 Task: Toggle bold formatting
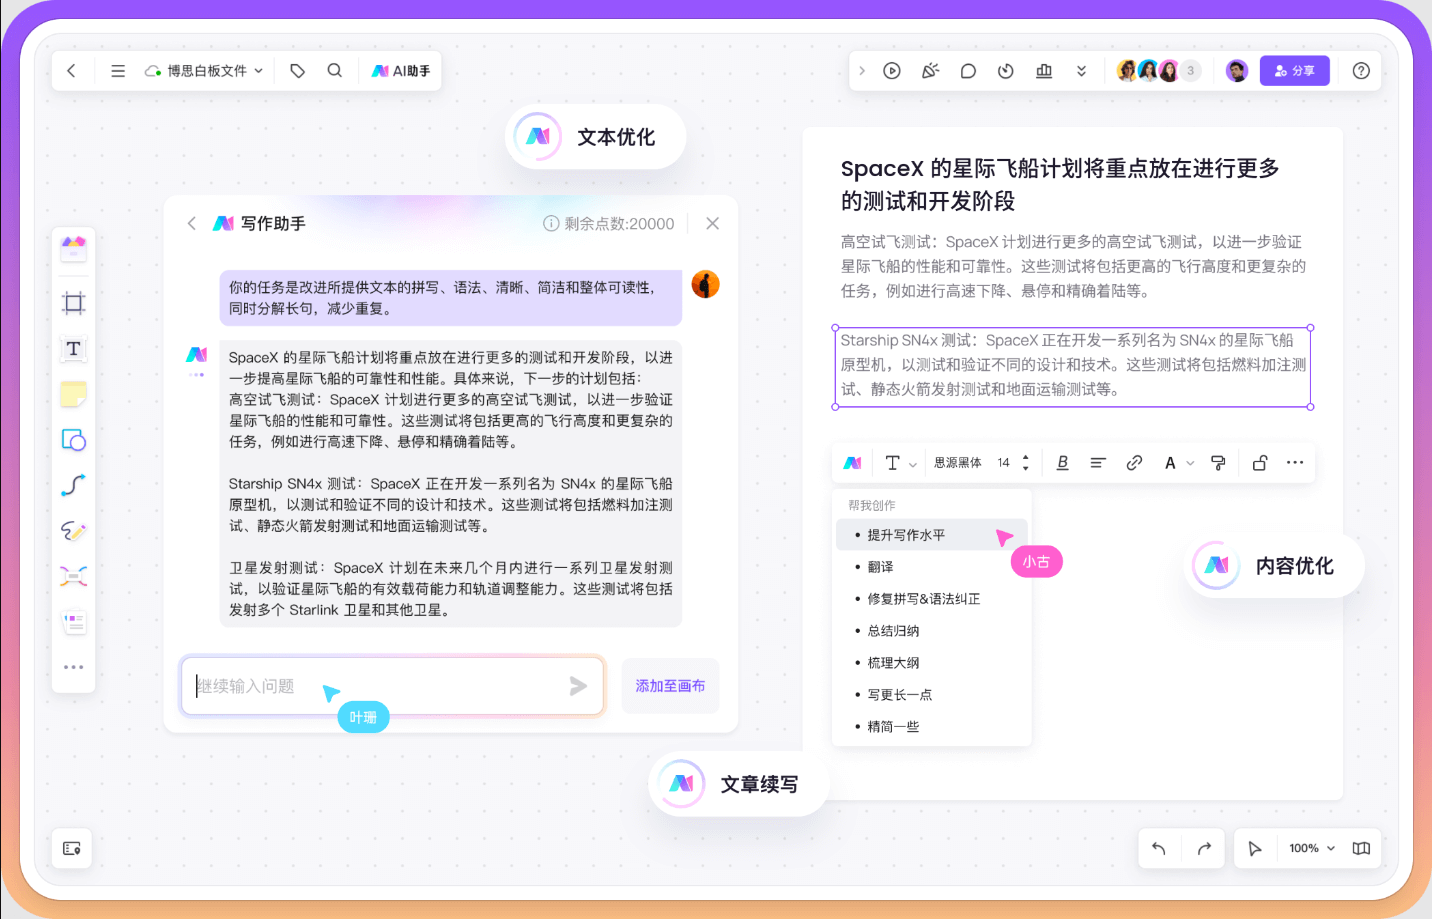coord(1063,463)
